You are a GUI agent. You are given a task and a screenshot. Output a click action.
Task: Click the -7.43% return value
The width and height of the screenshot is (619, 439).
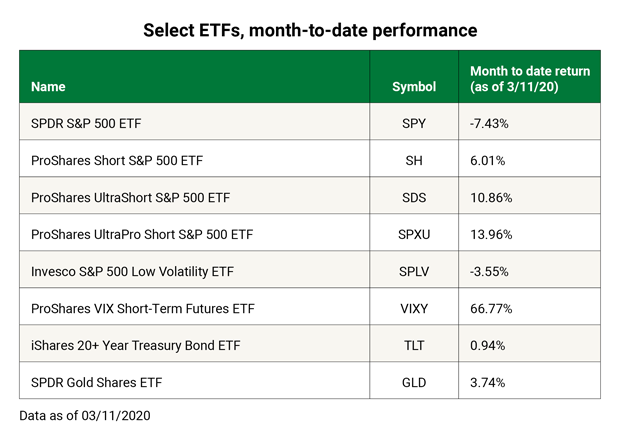tap(491, 124)
